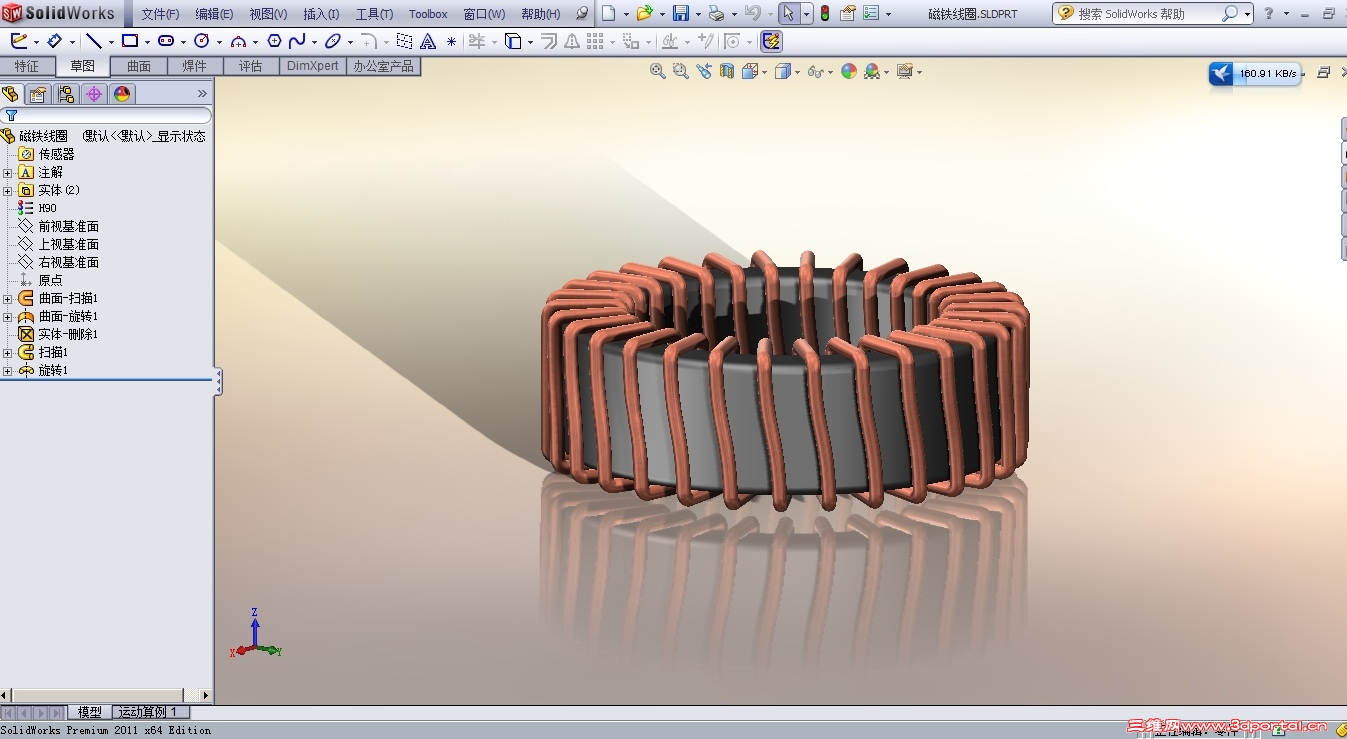Activate the Spline tool
Viewport: 1347px width, 739px height.
297,41
